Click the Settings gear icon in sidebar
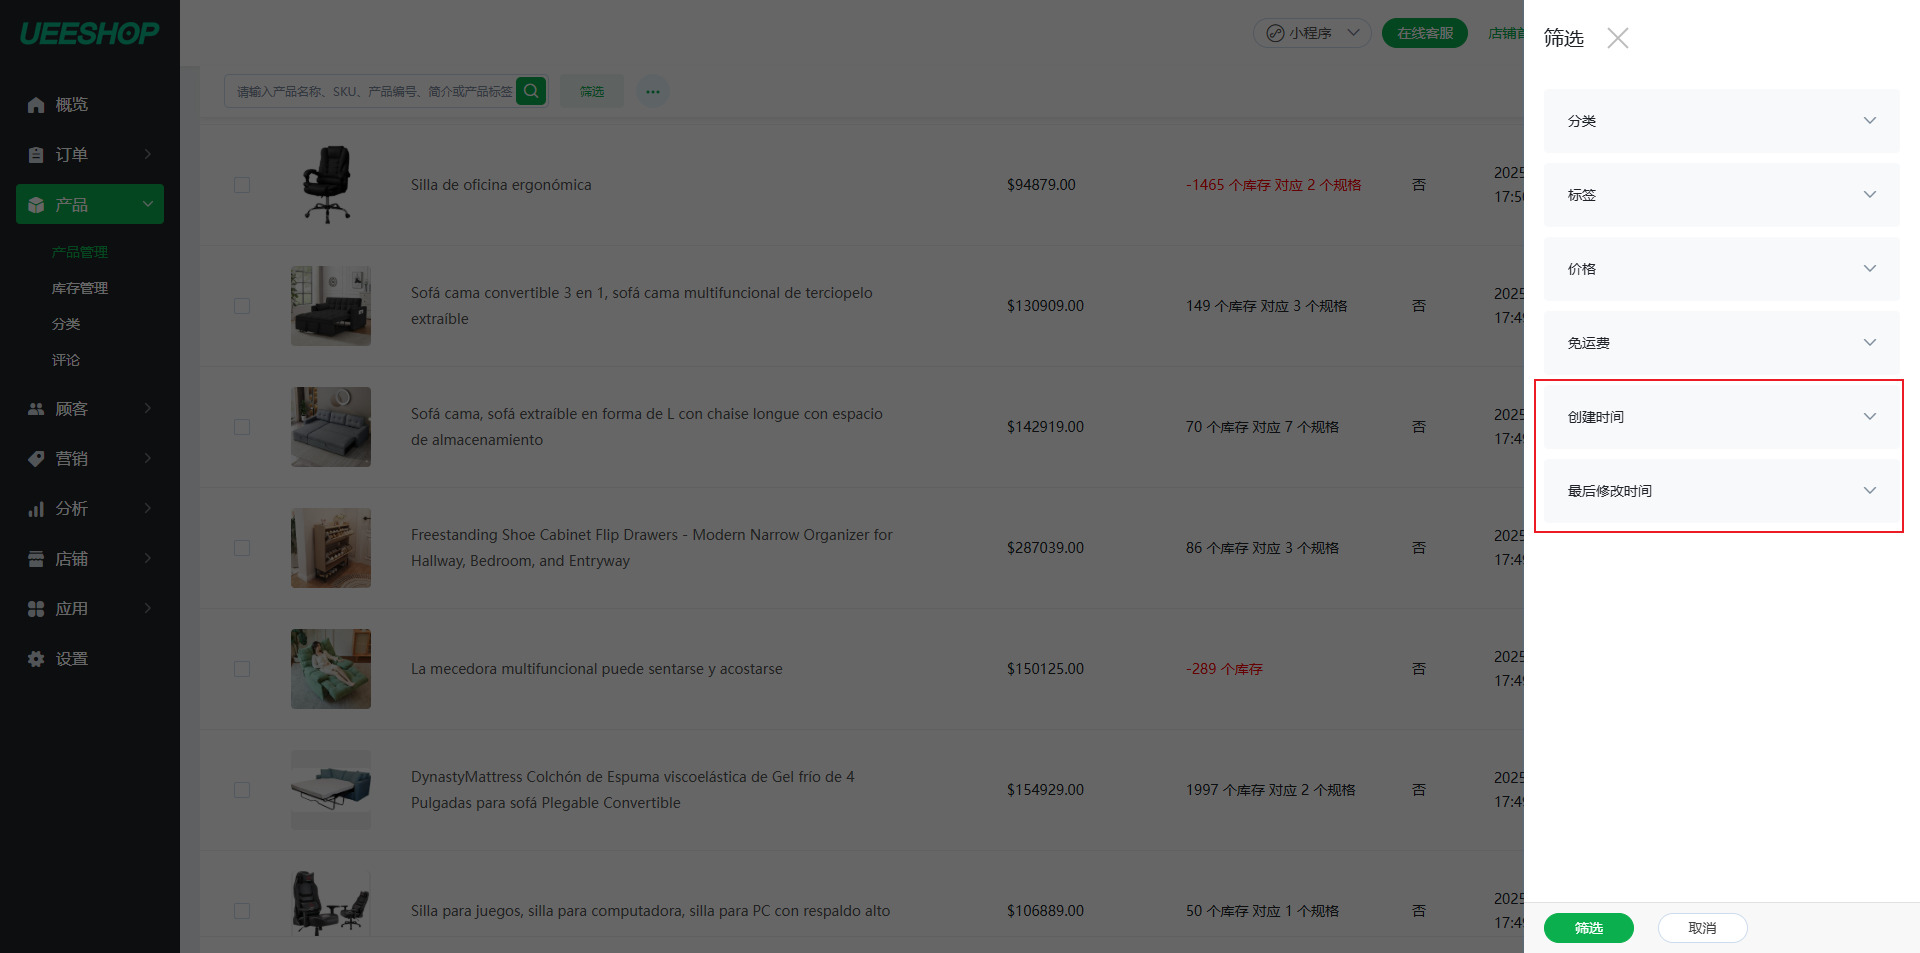Screen dimensions: 1920x953 click(36, 659)
